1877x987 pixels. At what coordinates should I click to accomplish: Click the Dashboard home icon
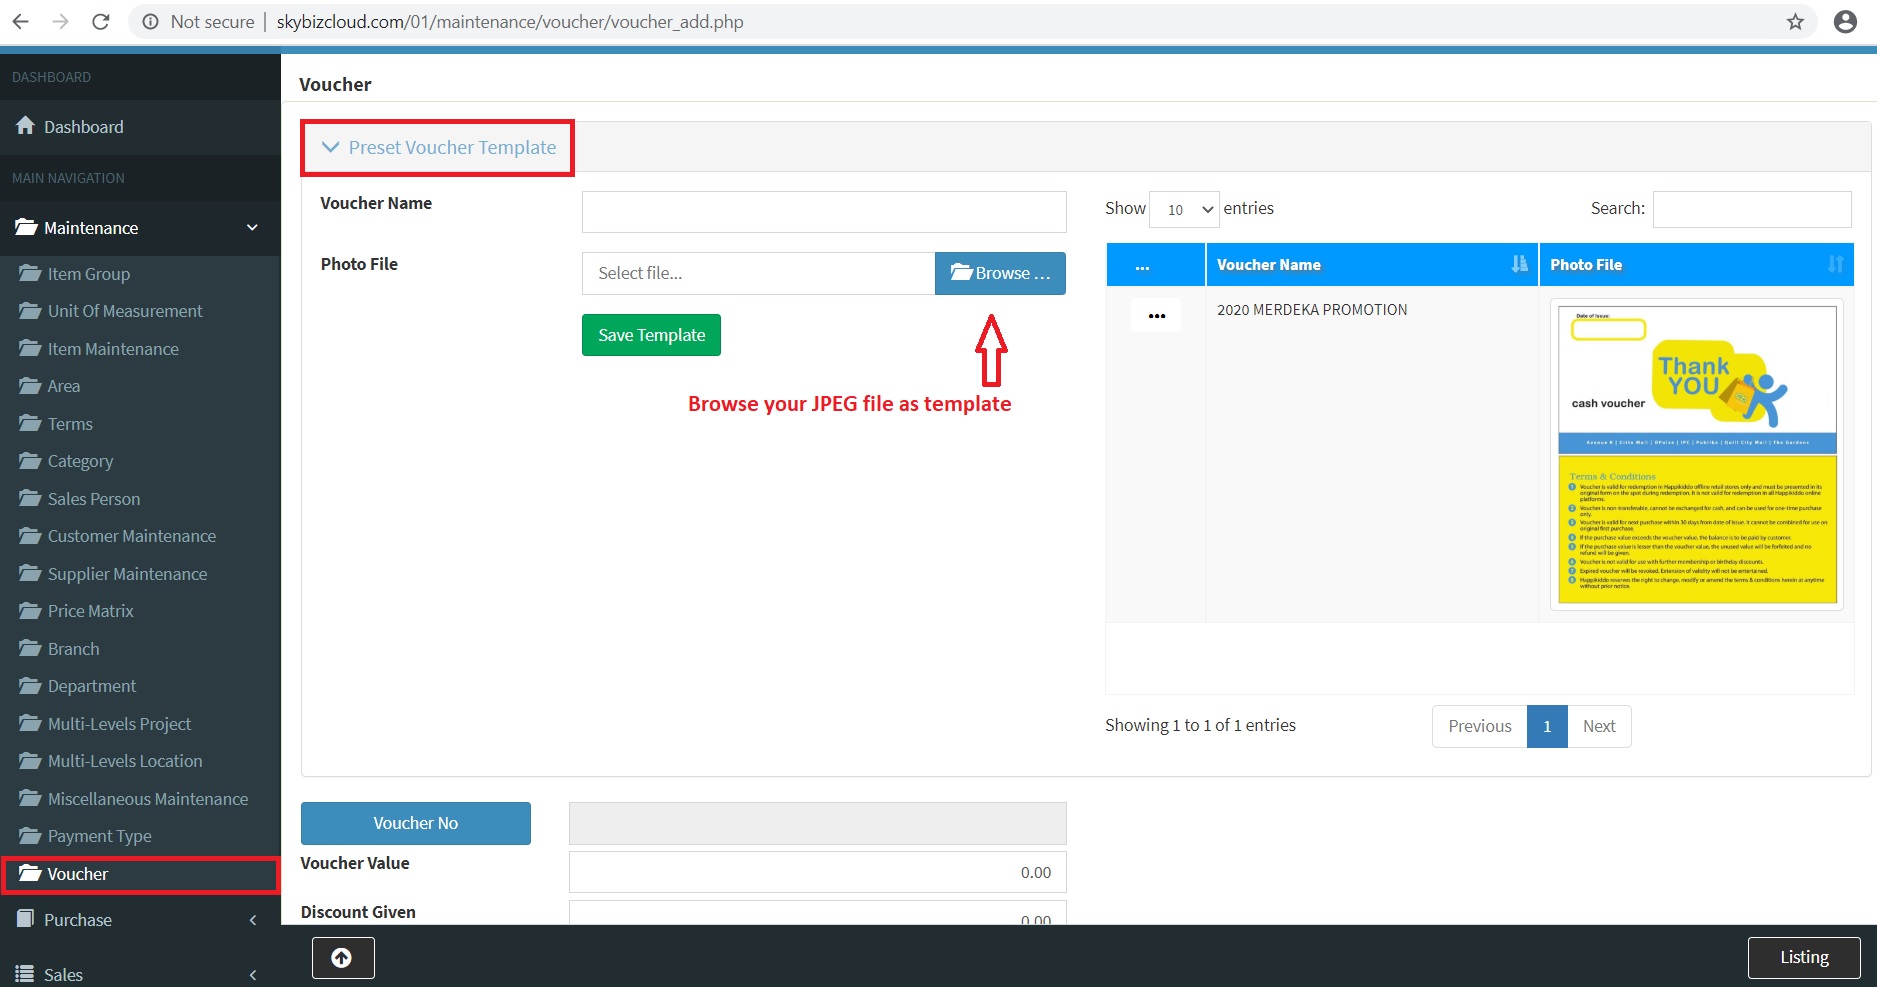click(x=26, y=126)
